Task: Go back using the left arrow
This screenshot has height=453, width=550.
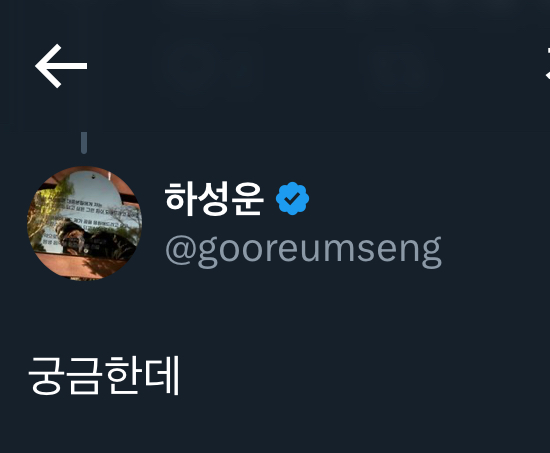Action: [61, 66]
